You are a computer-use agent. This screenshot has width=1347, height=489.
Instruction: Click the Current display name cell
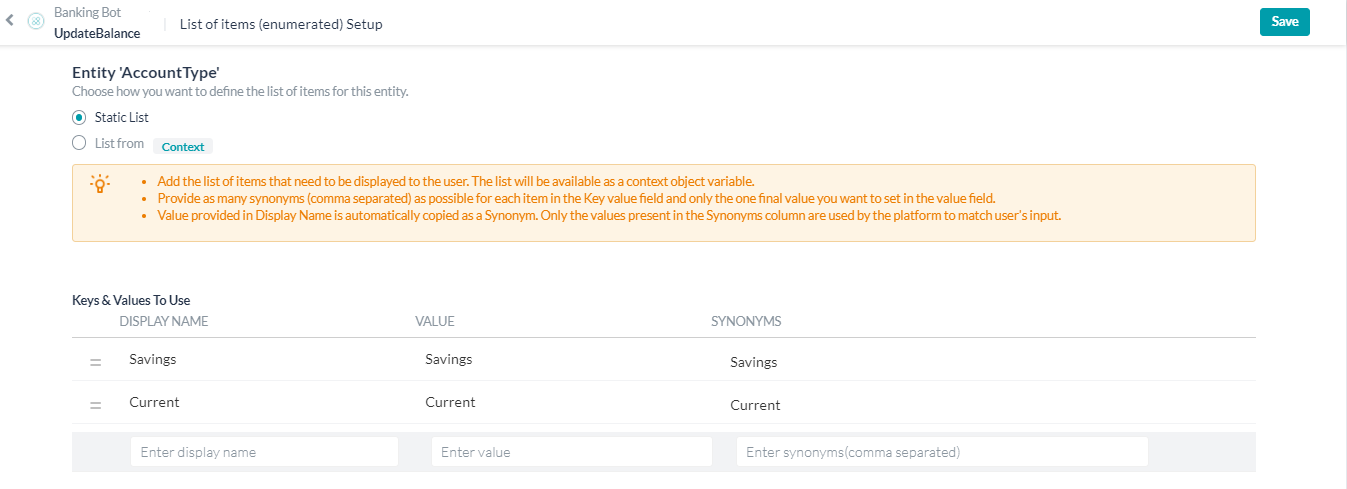(154, 402)
